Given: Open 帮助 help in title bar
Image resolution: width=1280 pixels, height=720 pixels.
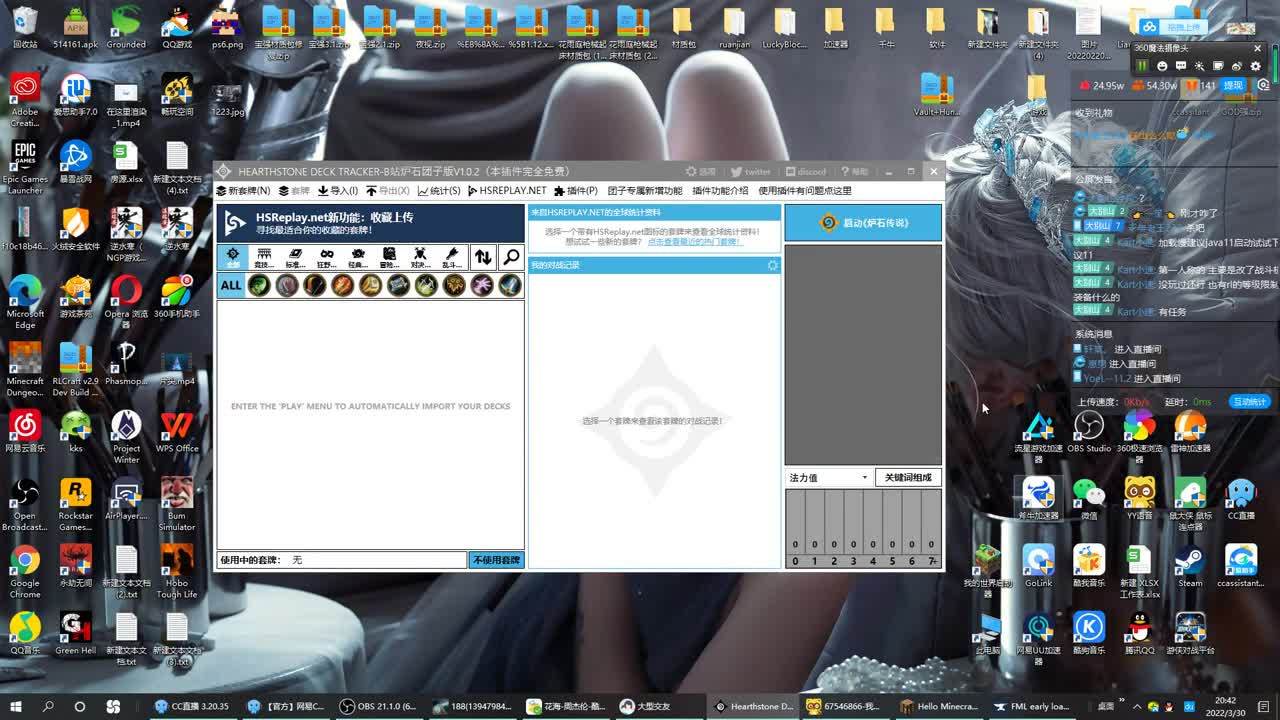Looking at the screenshot, I should click(x=855, y=172).
